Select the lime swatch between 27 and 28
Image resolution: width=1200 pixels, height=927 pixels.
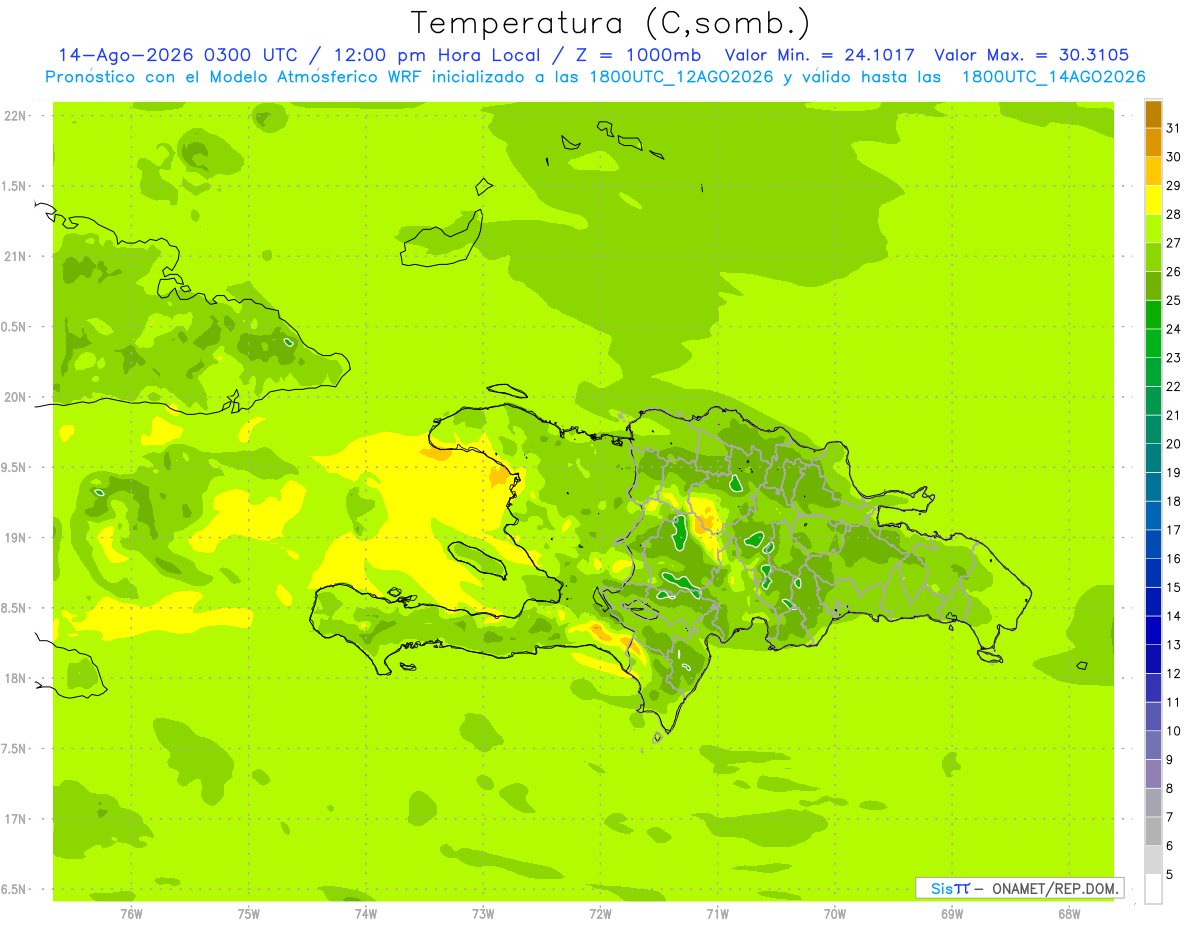pos(1153,228)
